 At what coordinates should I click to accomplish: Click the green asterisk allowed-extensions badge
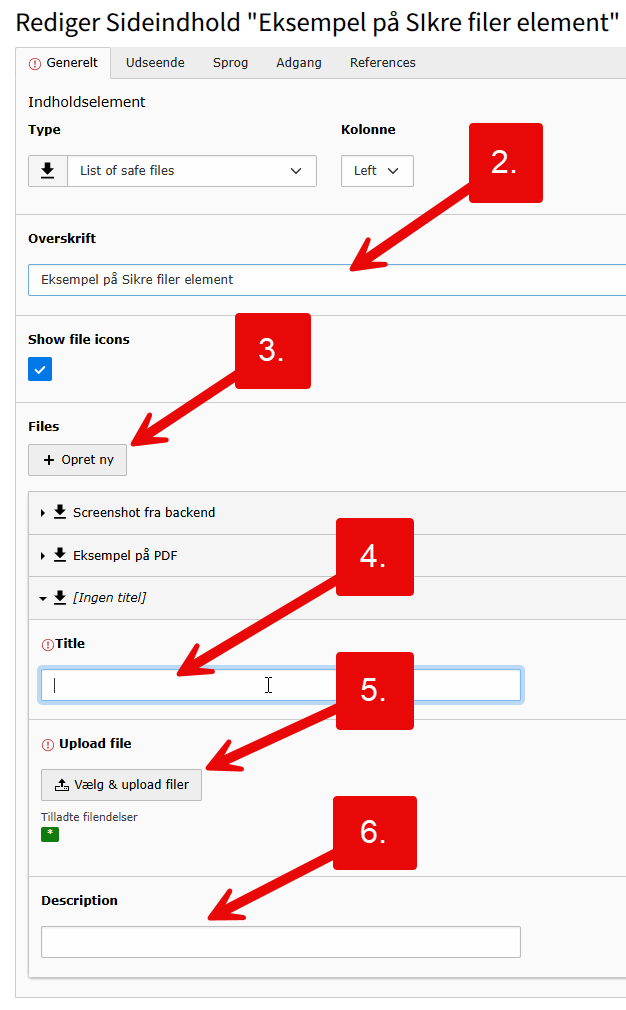[50, 834]
